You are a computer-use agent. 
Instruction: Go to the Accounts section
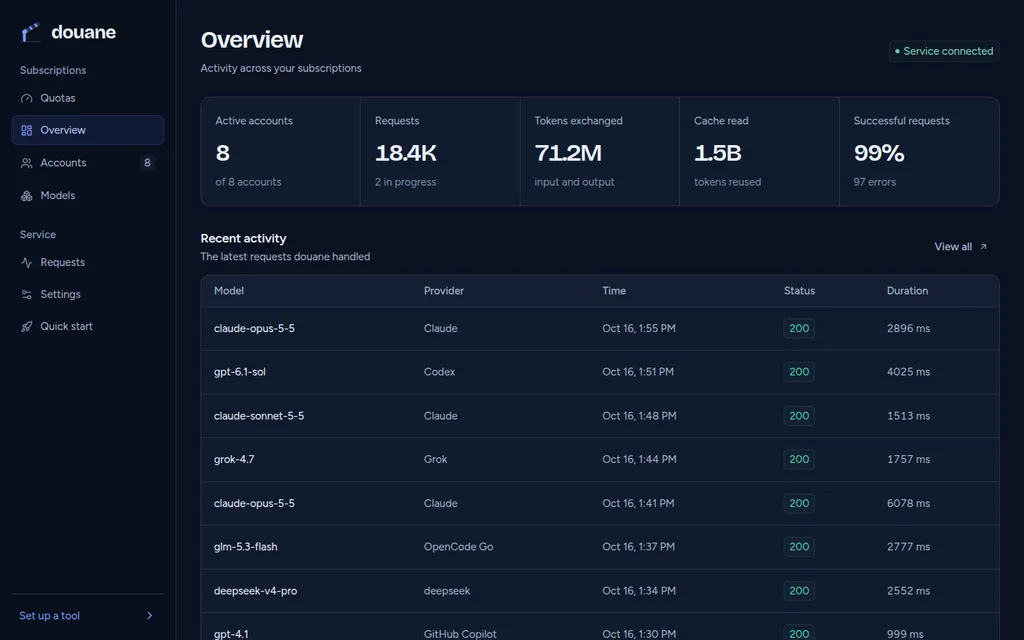point(88,163)
